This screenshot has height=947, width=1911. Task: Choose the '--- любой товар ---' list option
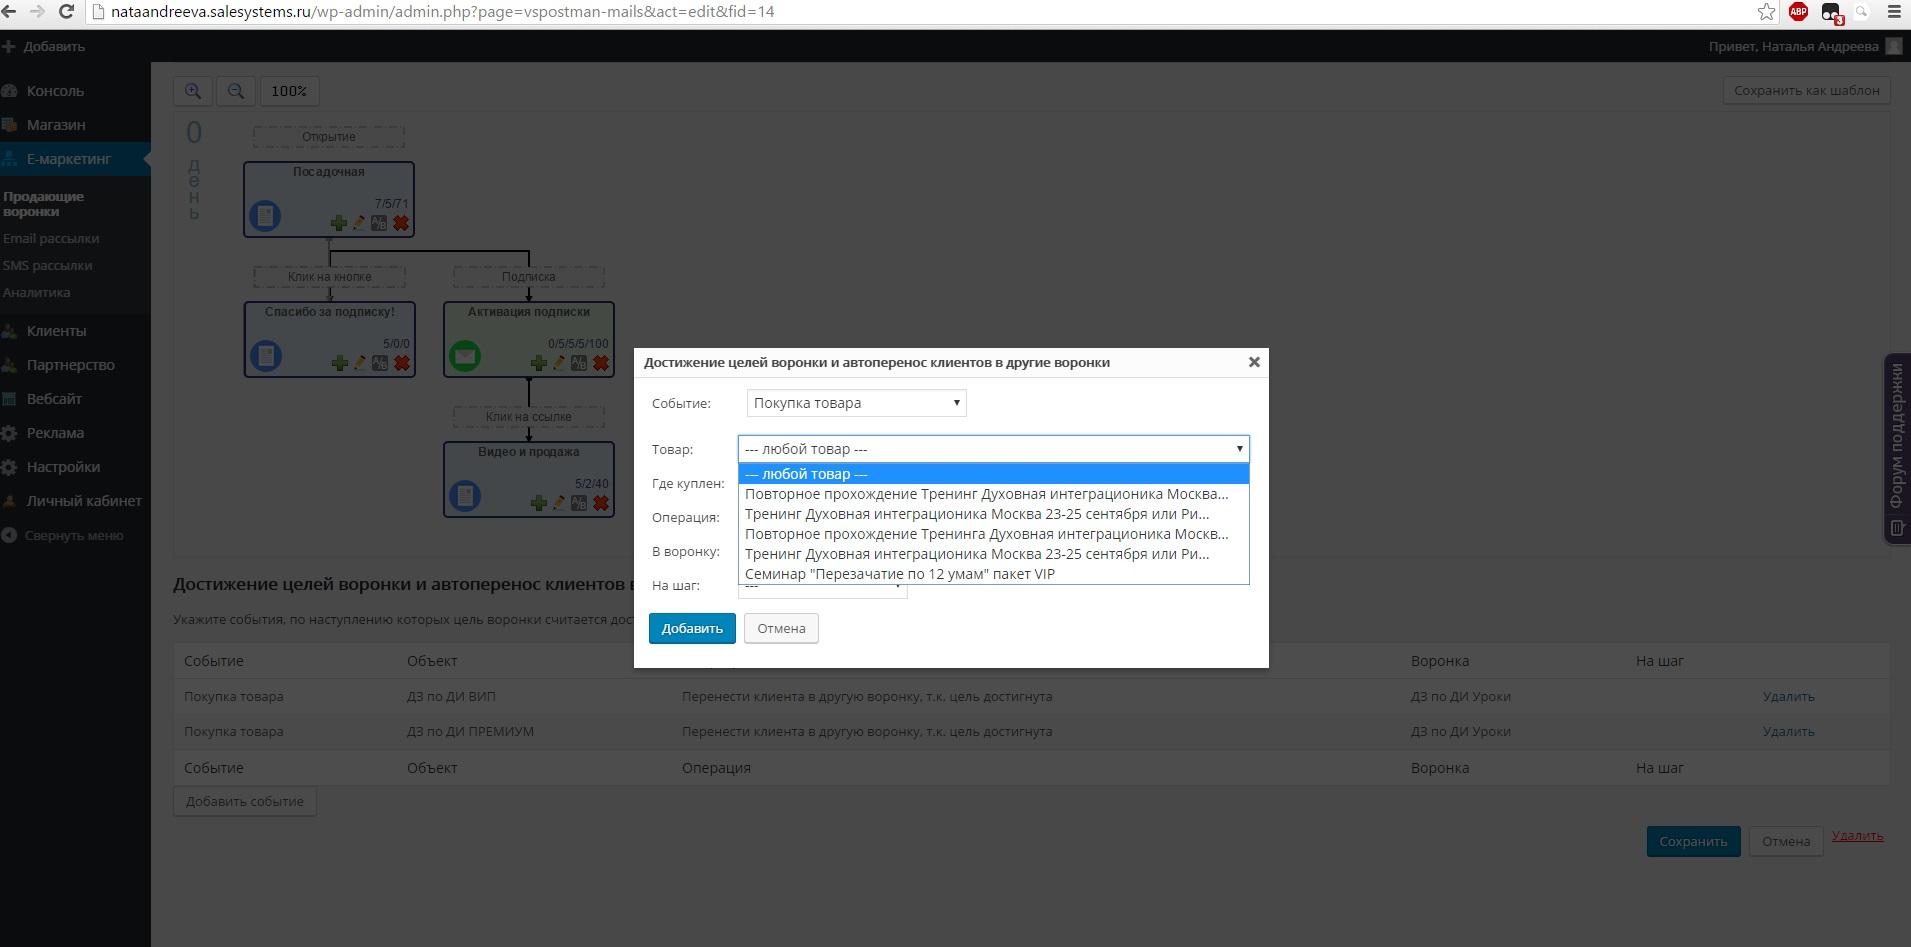pos(806,474)
